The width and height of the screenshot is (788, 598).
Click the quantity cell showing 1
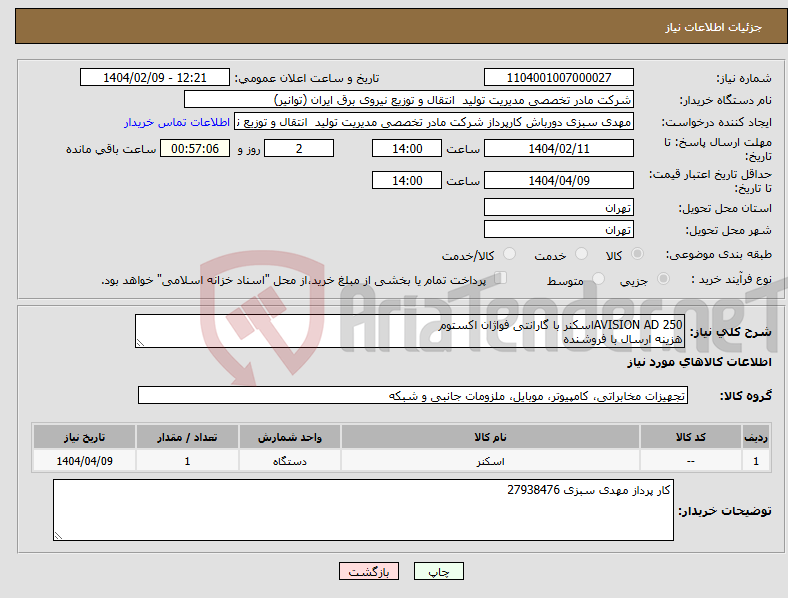(187, 460)
